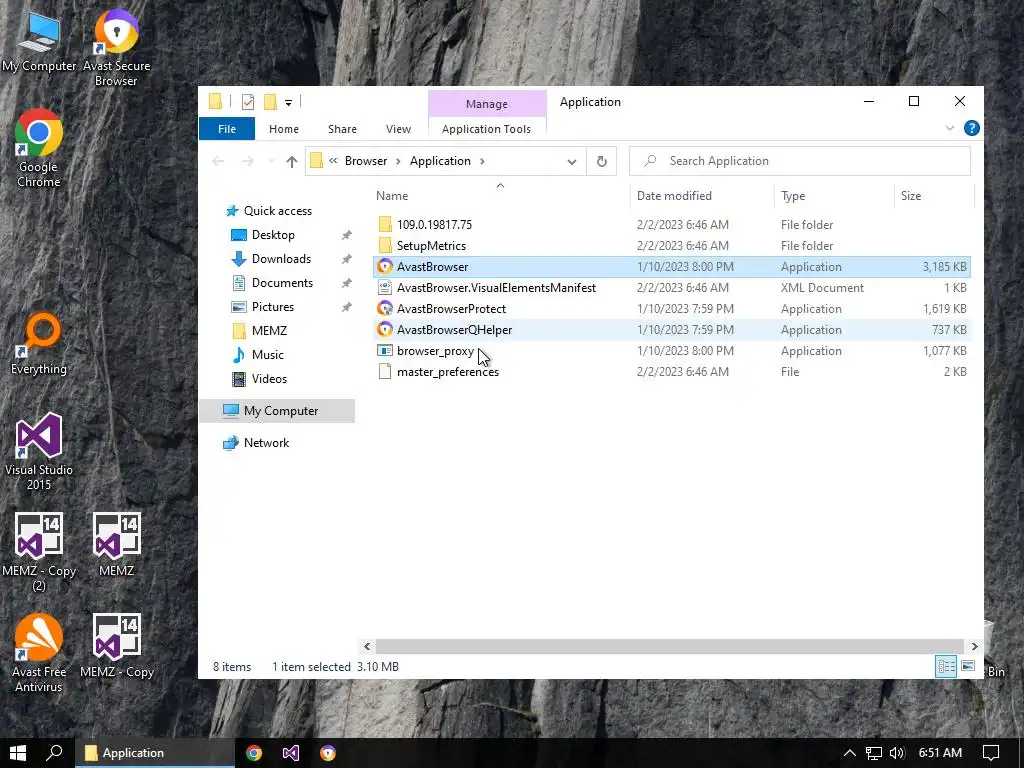Viewport: 1024px width, 768px height.
Task: Open the File ribbon tab
Action: tap(227, 129)
